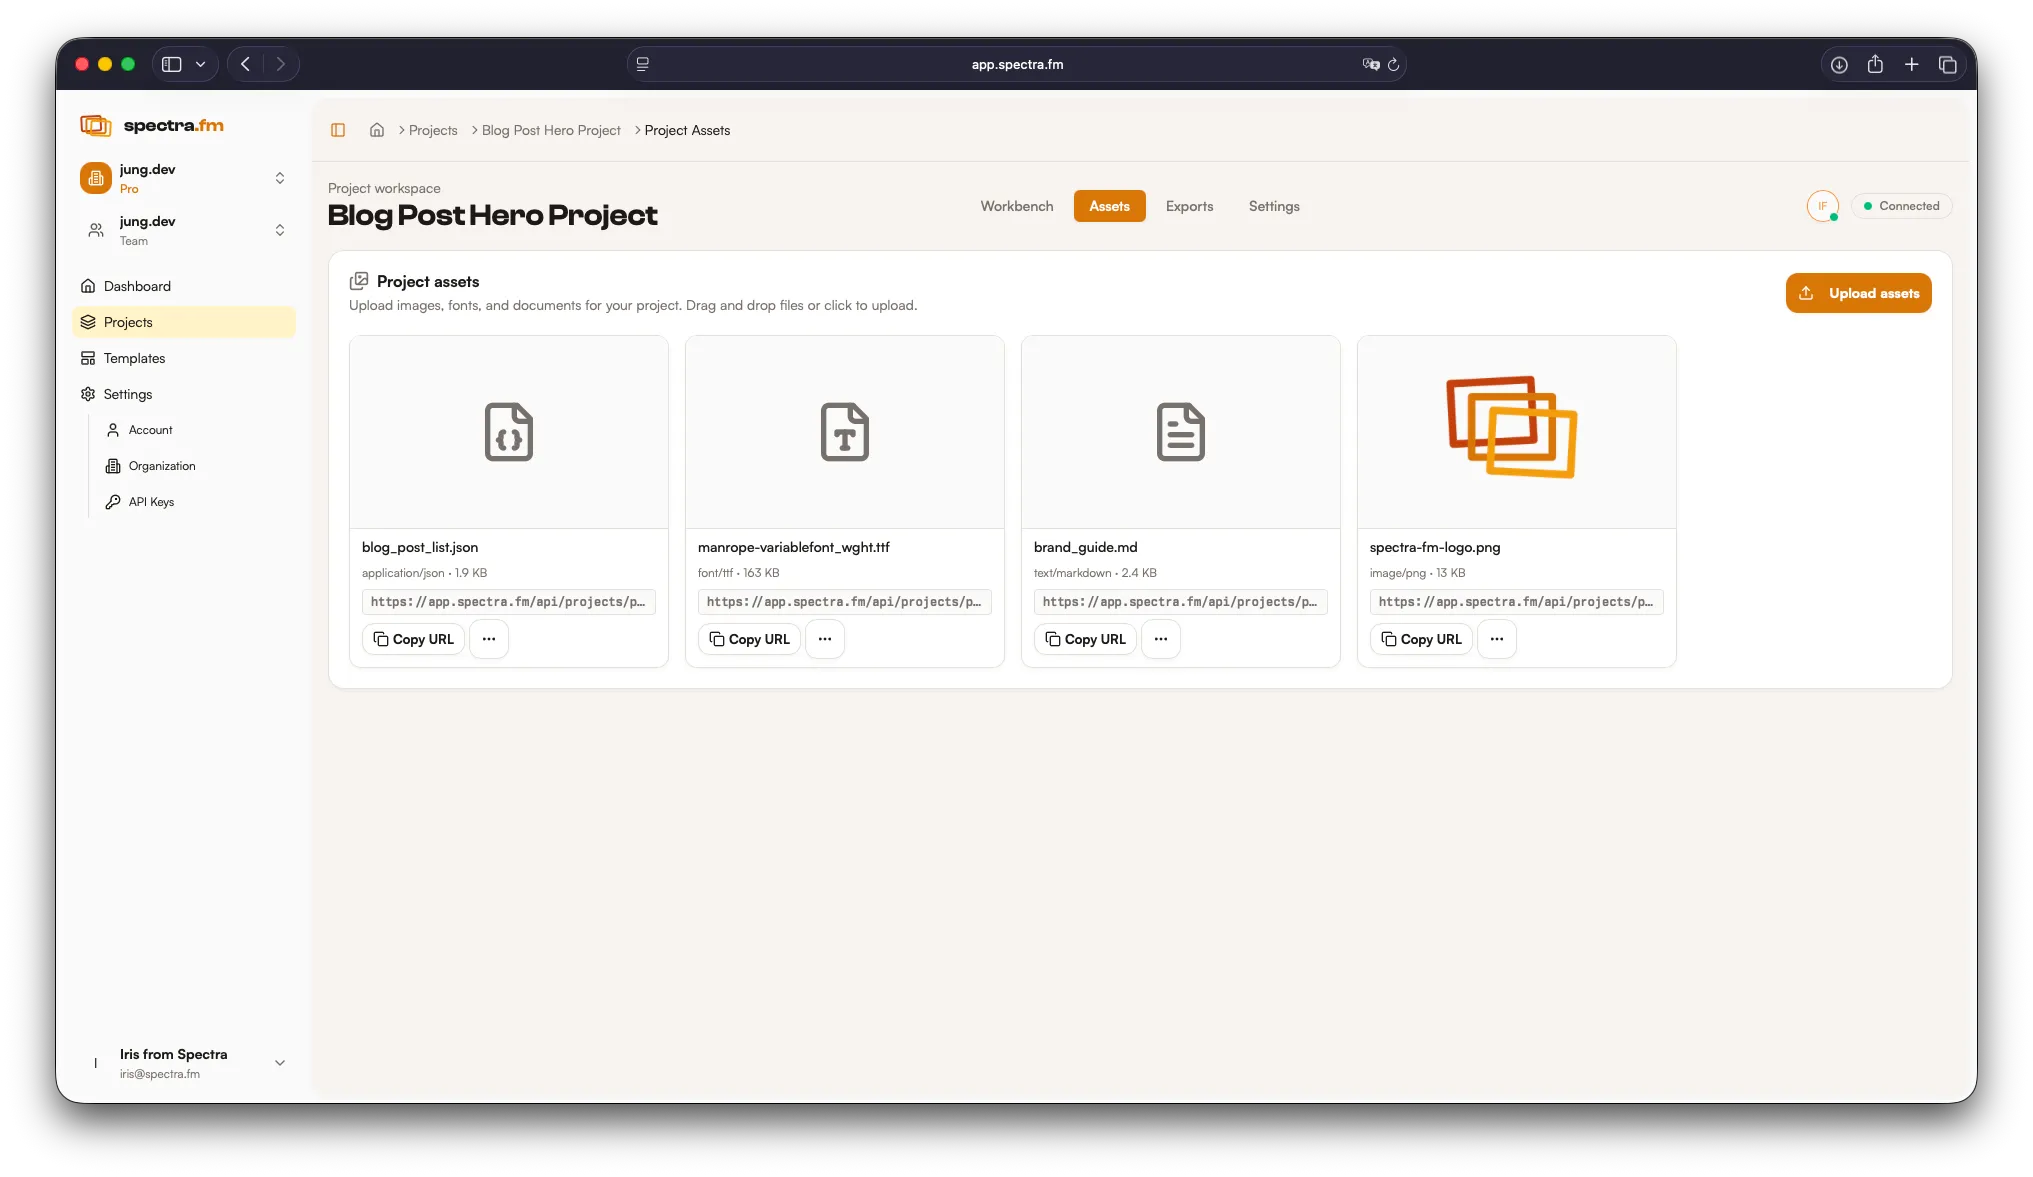Open the blog_post_list.json overflow menu

tap(489, 639)
